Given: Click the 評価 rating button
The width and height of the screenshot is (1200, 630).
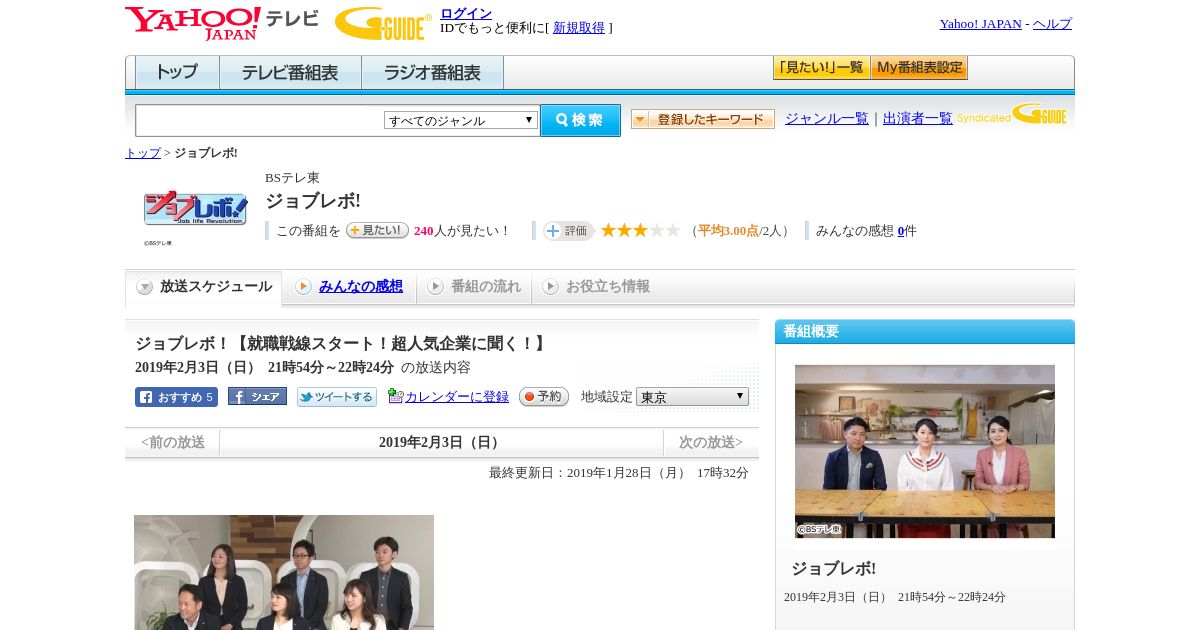Looking at the screenshot, I should [568, 231].
